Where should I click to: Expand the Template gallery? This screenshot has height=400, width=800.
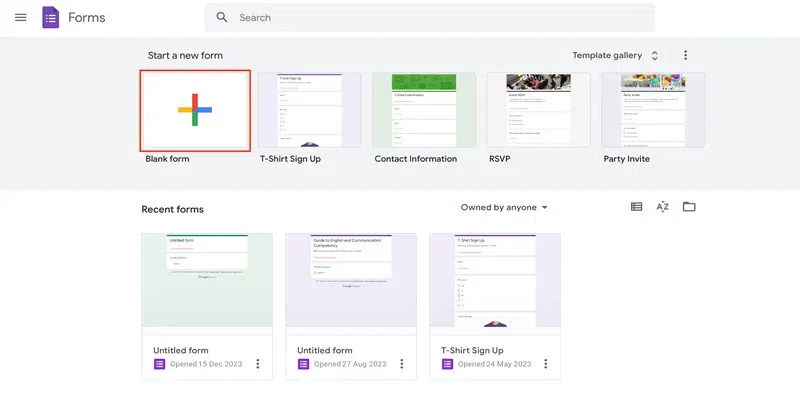615,55
